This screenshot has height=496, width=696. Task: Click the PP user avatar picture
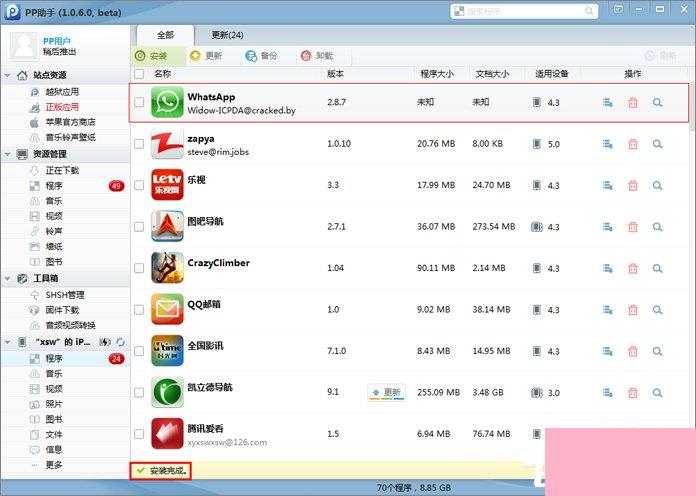[24, 46]
